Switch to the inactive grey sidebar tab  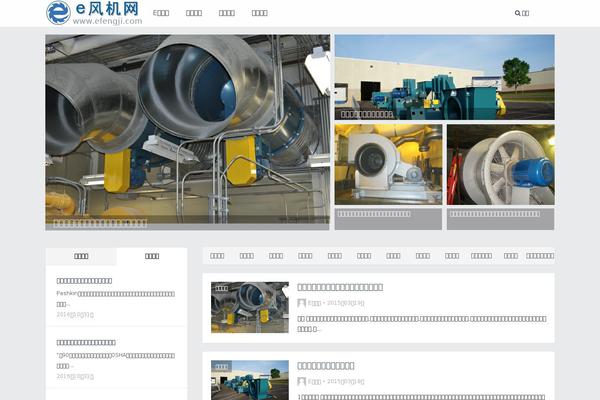[x=81, y=256]
